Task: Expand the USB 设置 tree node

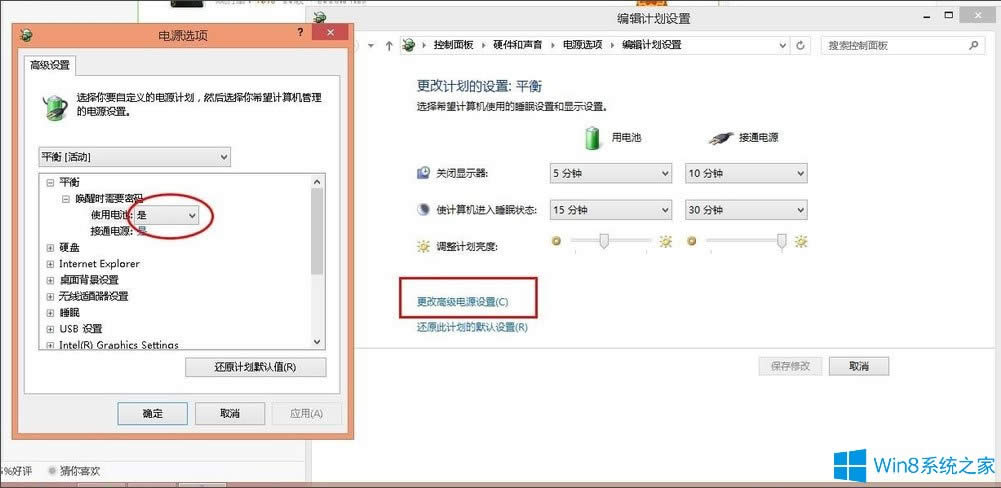Action: pyautogui.click(x=49, y=329)
